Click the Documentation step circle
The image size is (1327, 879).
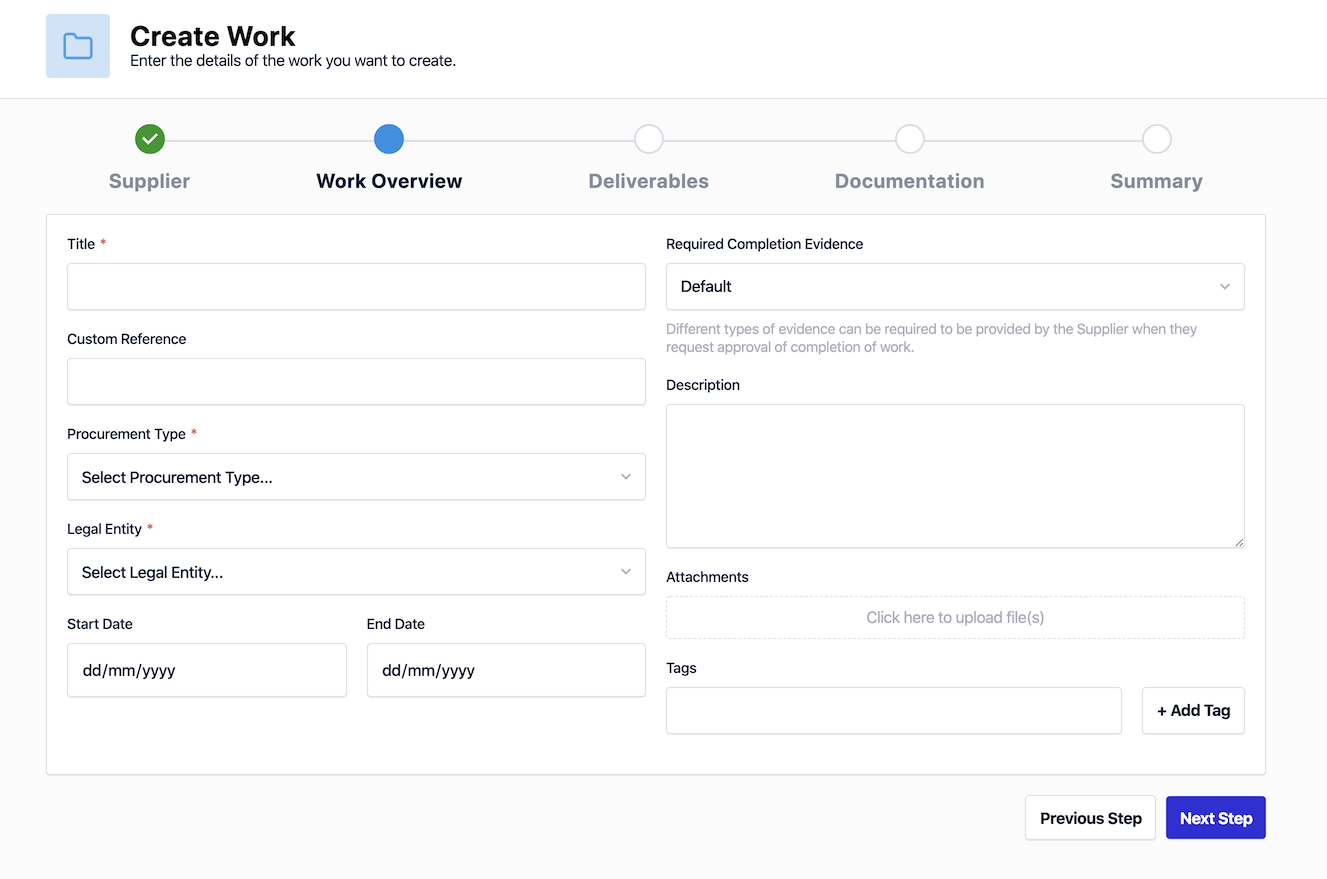coord(910,139)
